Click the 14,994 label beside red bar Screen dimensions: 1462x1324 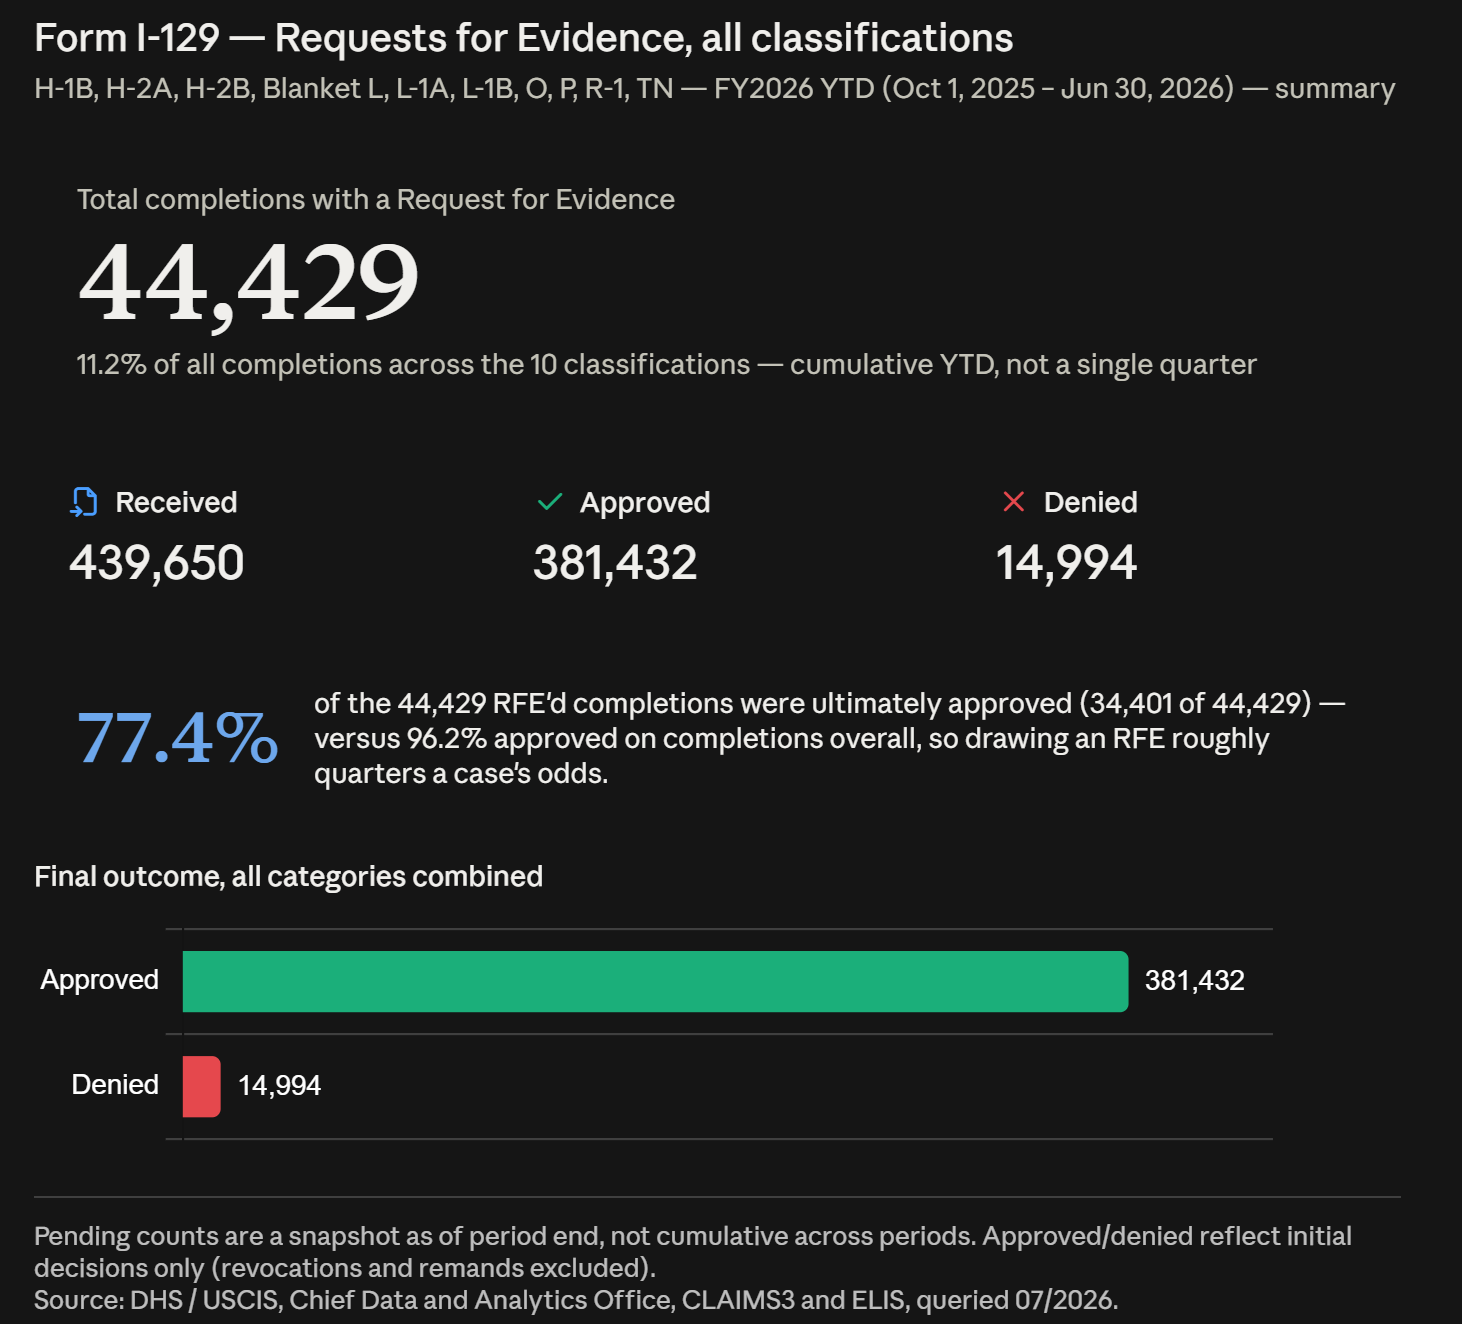pyautogui.click(x=280, y=1086)
